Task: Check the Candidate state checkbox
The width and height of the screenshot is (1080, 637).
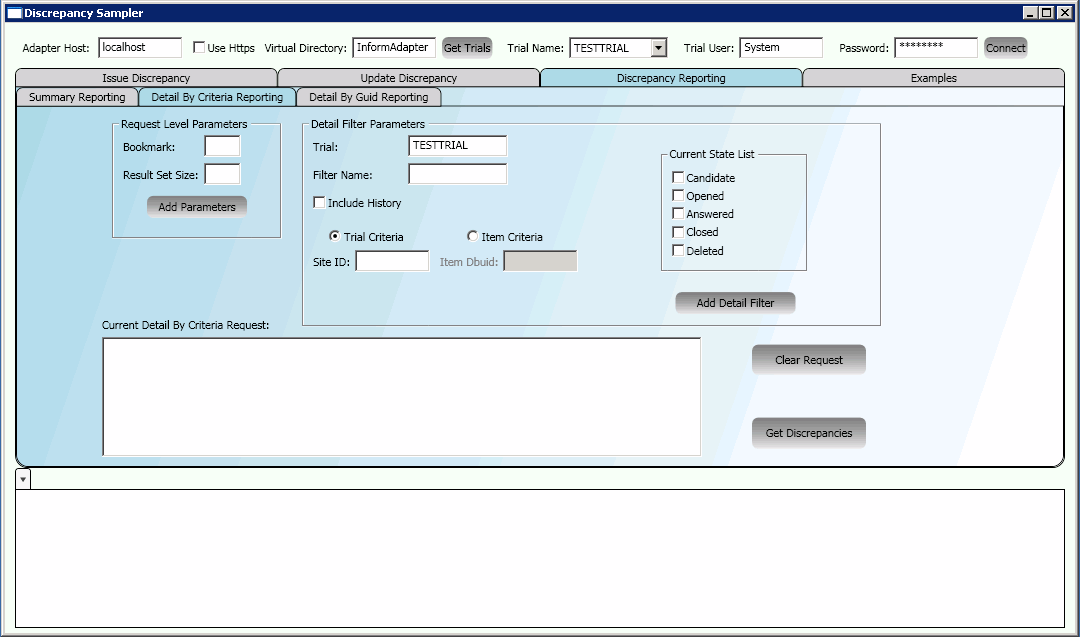Action: [x=678, y=177]
